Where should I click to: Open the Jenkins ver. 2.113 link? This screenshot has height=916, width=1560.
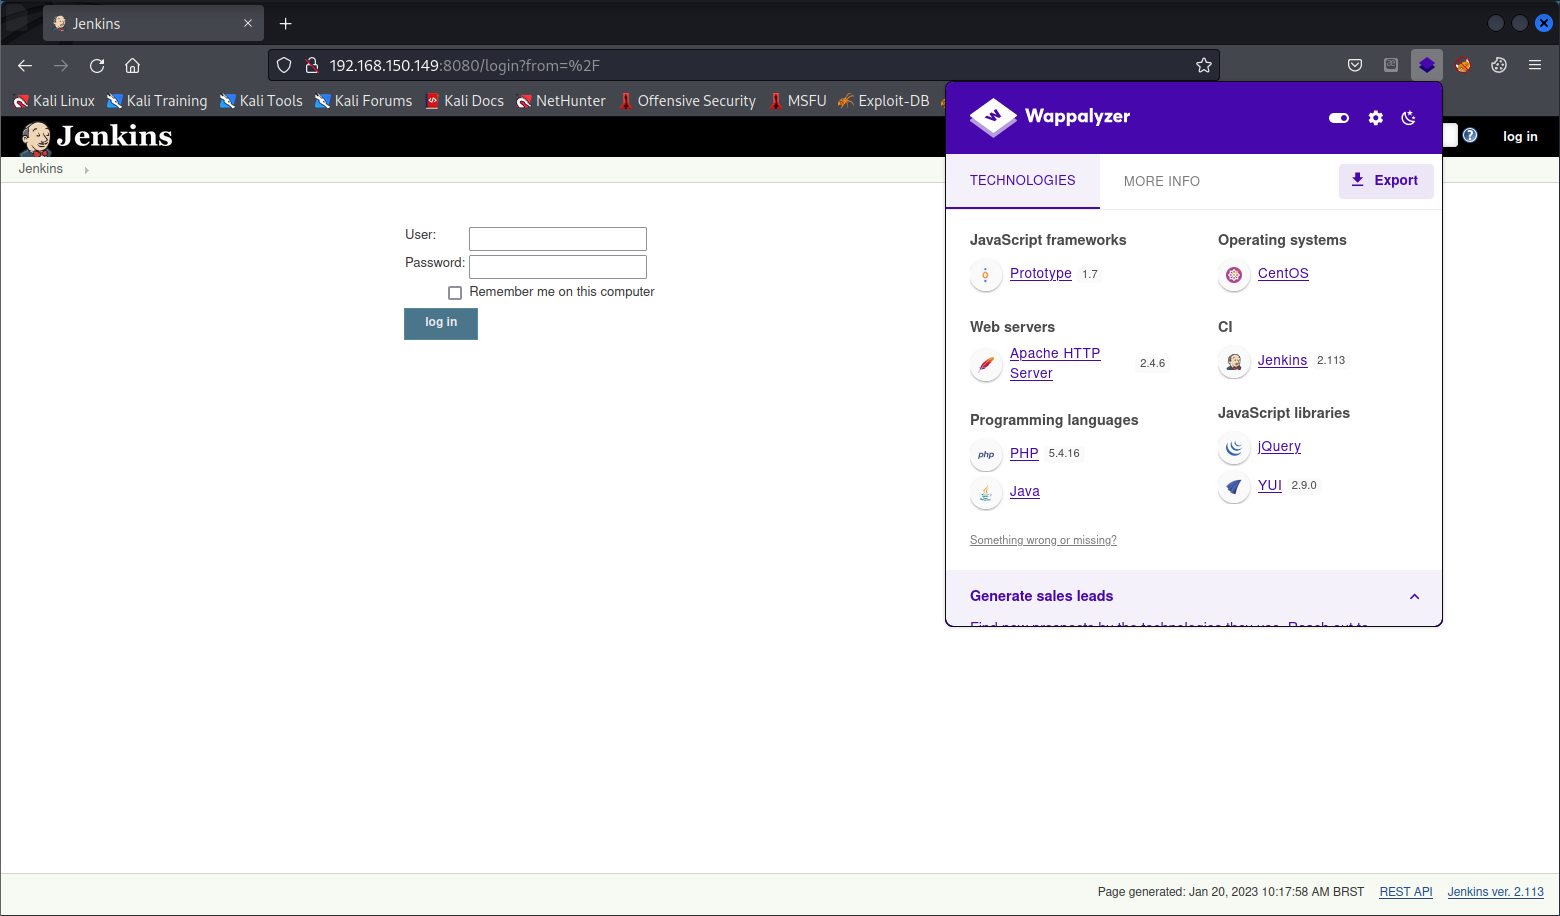tap(1496, 892)
